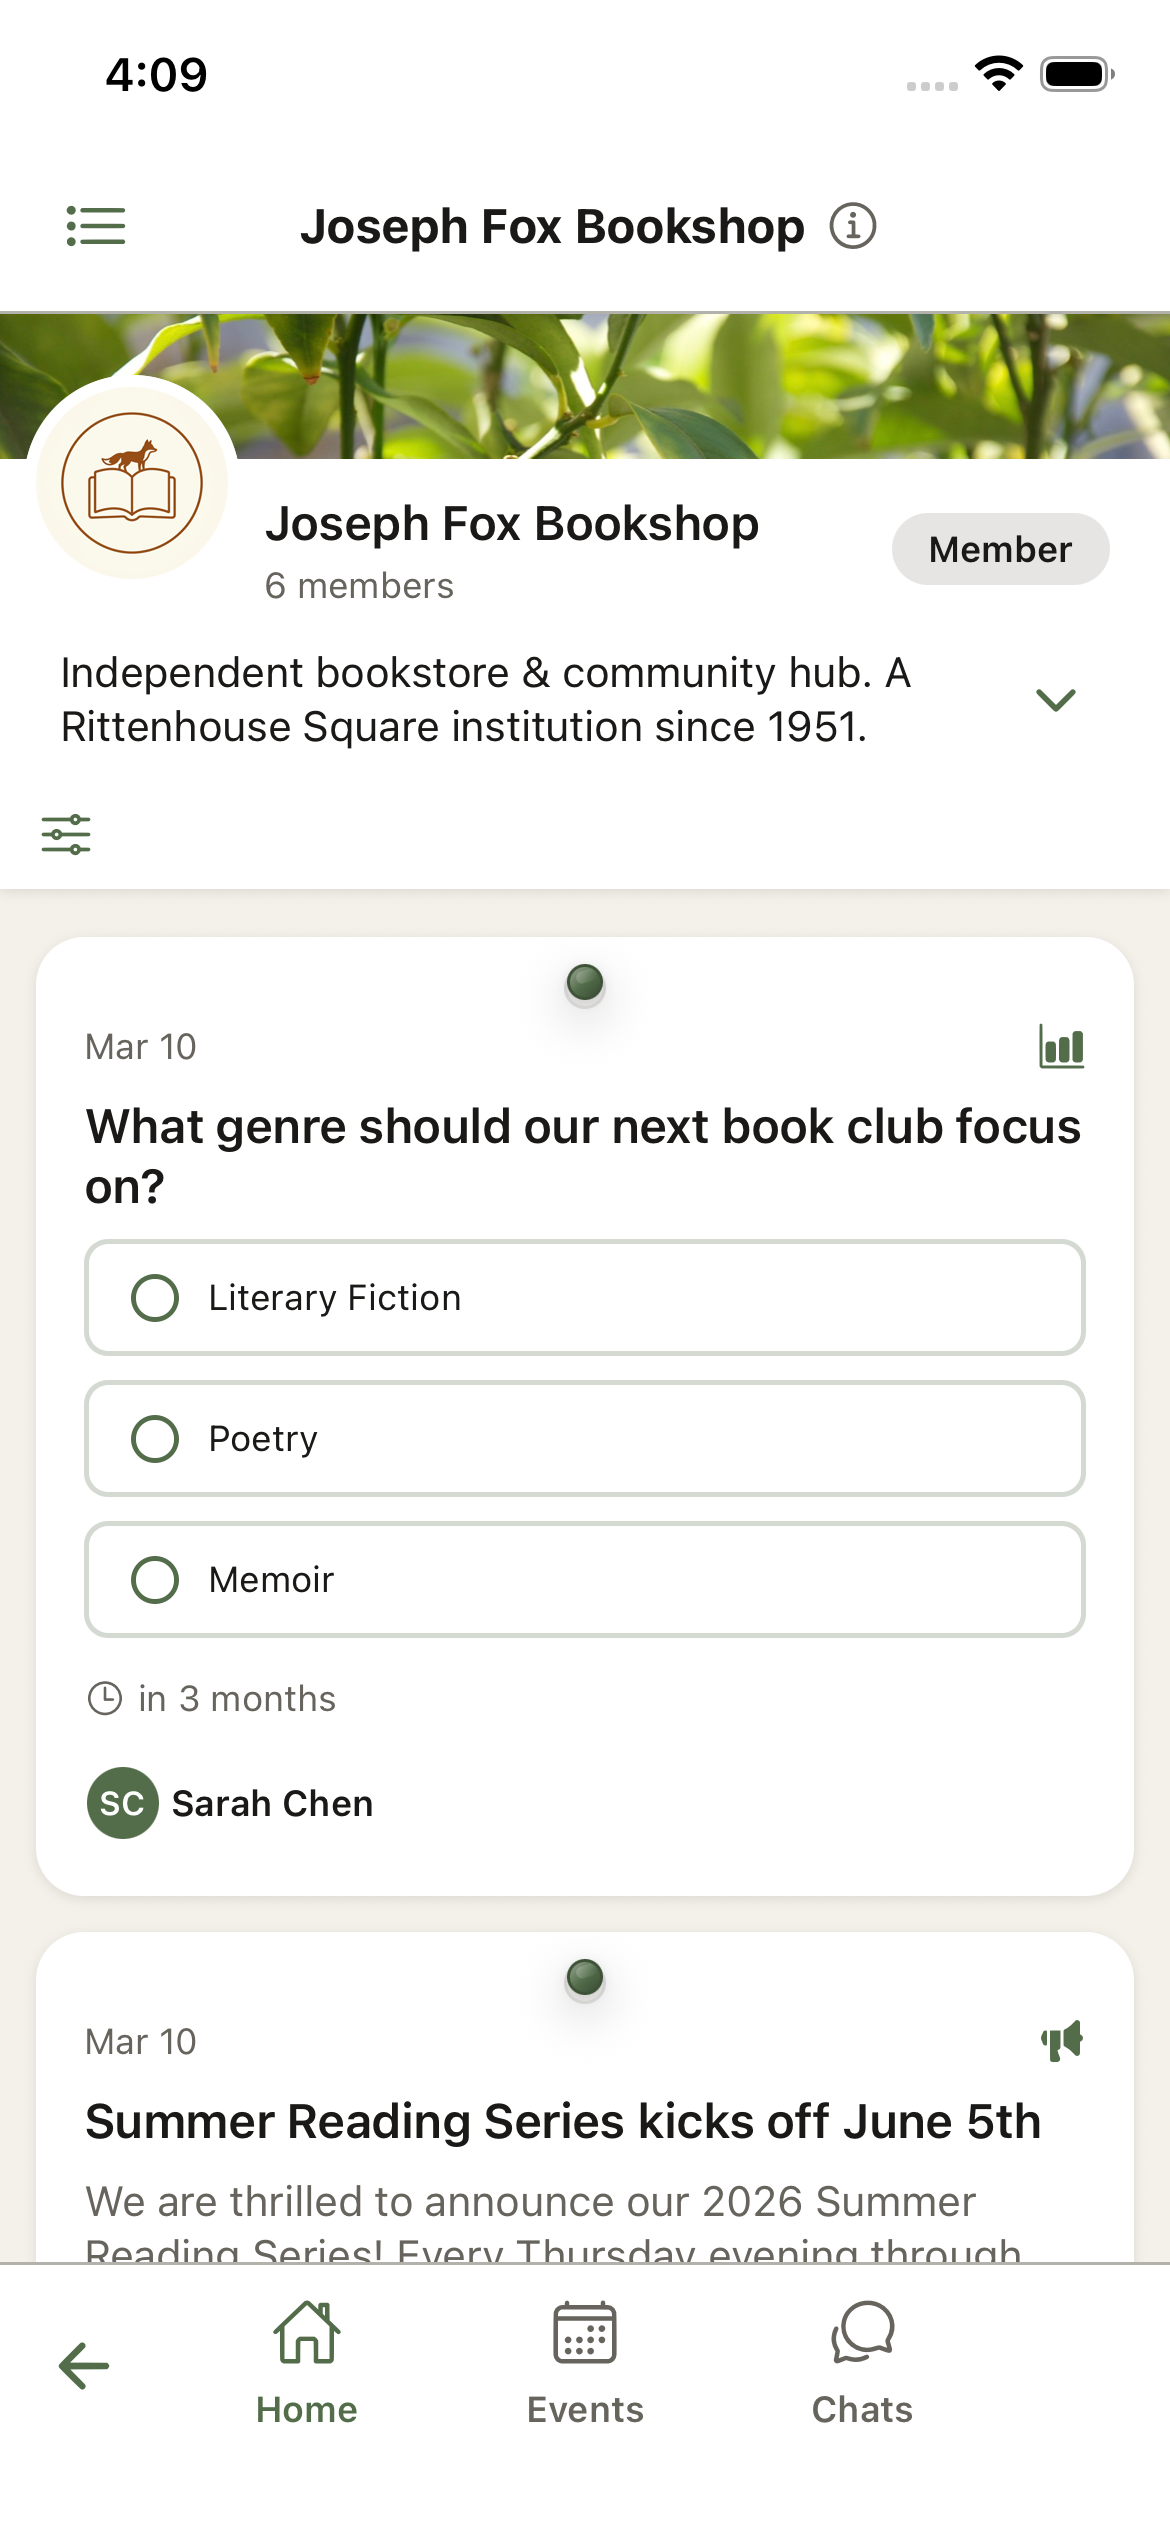
Task: Tap the green pin on the poll card
Action: pos(585,983)
